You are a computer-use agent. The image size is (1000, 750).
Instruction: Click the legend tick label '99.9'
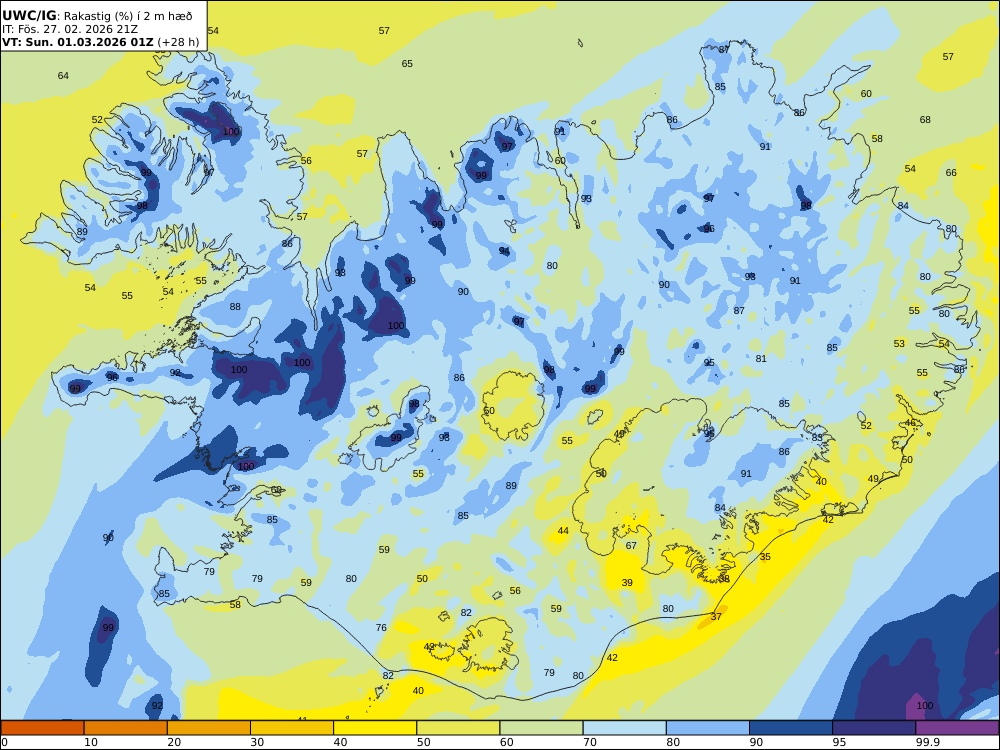[x=927, y=742]
